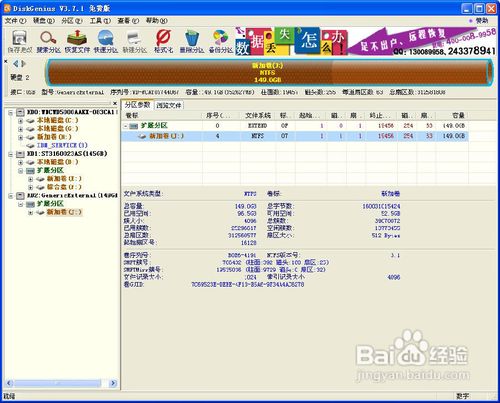This screenshot has height=403, width=500.
Task: Select 新加卷(E:) in disk tree
Action: (64, 179)
